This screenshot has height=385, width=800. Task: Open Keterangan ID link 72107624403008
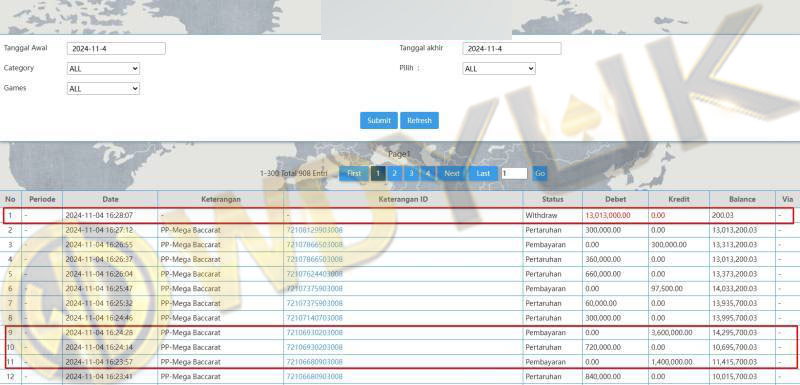click(x=314, y=274)
